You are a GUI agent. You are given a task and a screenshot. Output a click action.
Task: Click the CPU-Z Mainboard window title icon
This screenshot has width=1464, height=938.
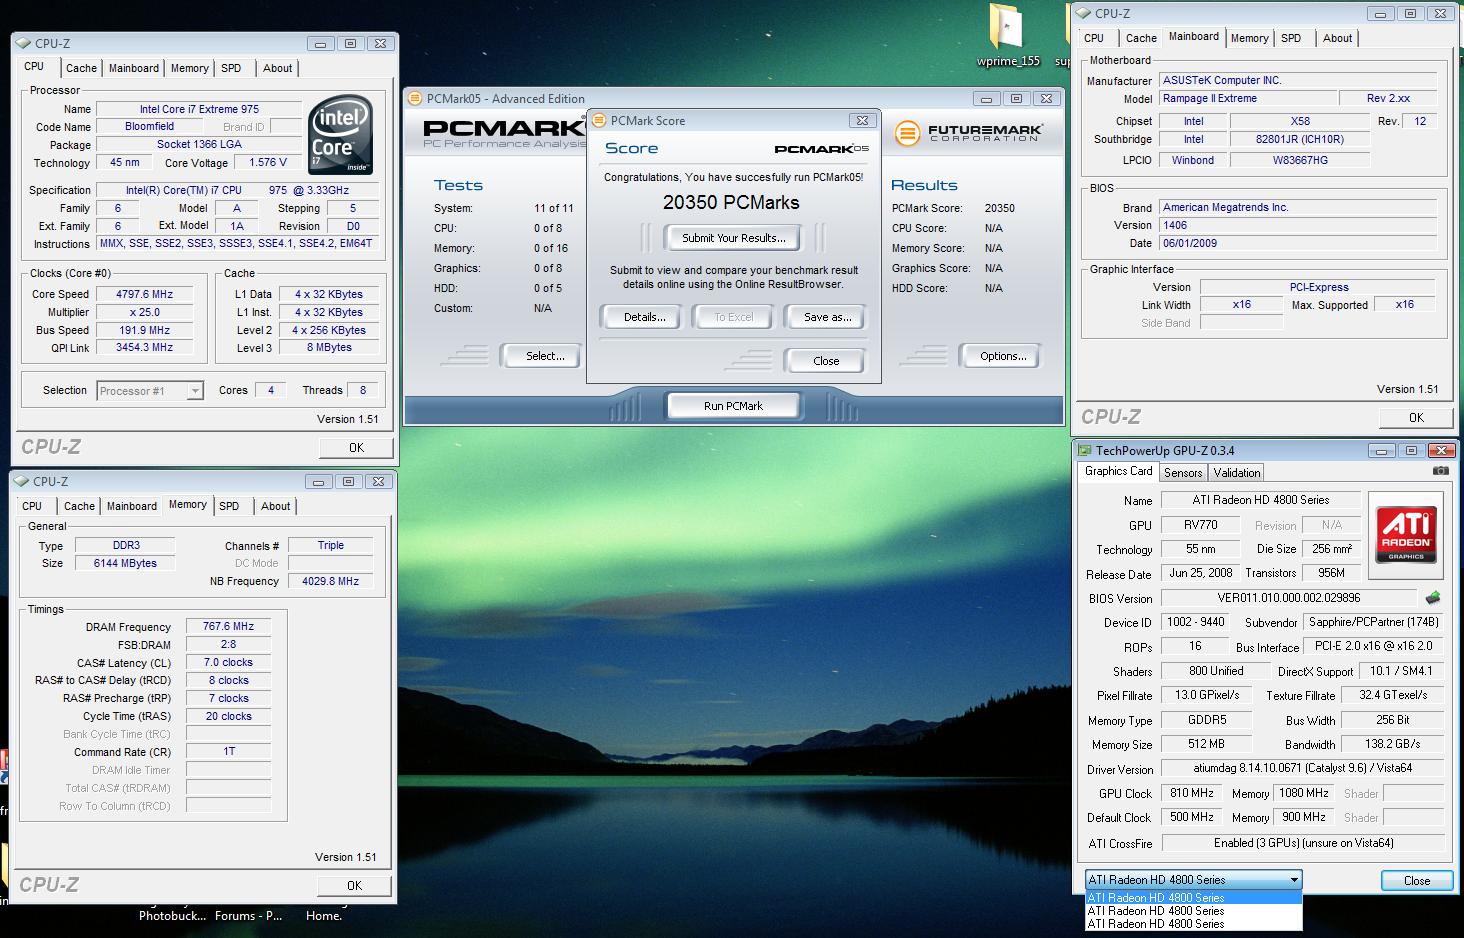coord(1083,13)
